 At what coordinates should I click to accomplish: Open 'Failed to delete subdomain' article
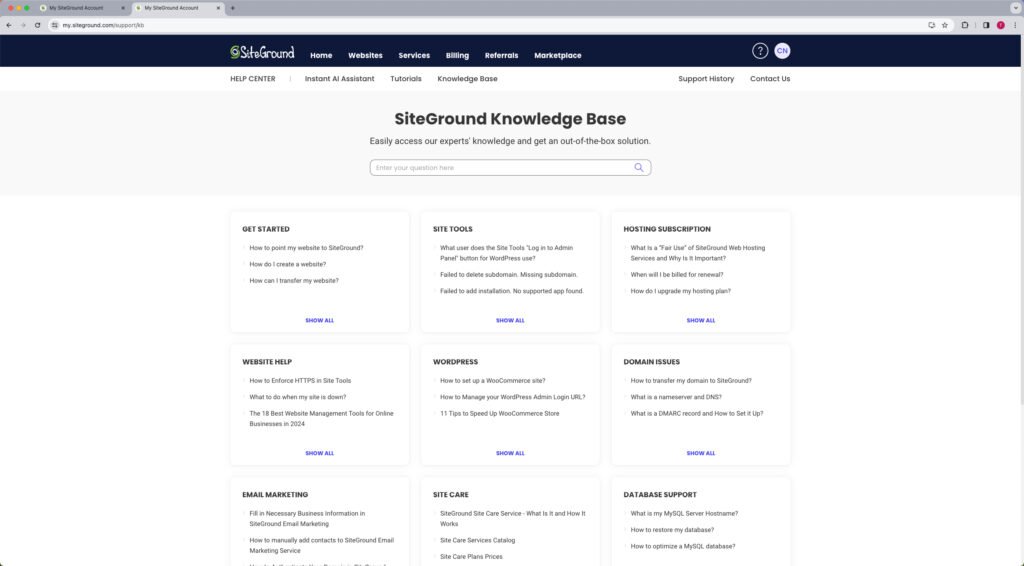pos(509,275)
